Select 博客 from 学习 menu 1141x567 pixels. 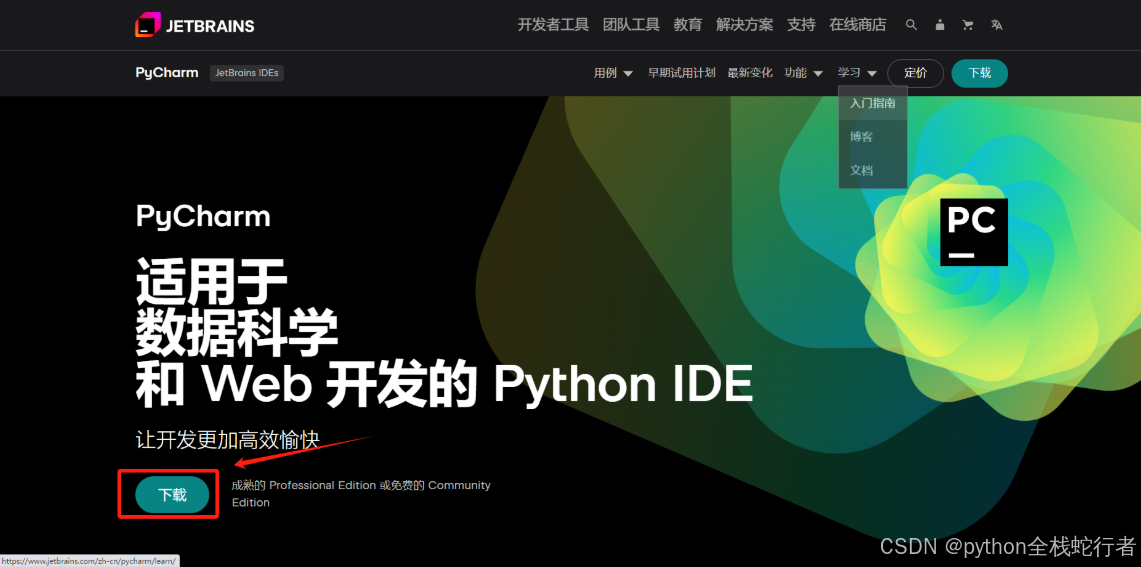pos(872,137)
